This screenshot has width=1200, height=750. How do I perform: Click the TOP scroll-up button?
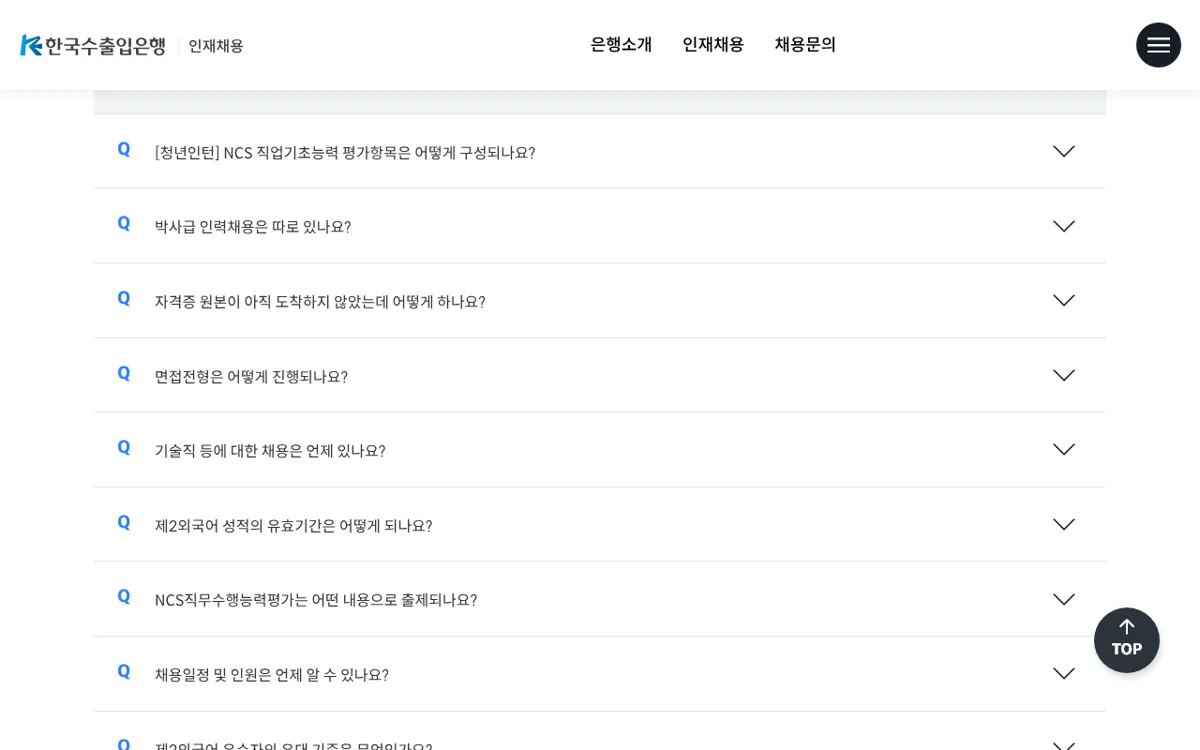[1127, 640]
